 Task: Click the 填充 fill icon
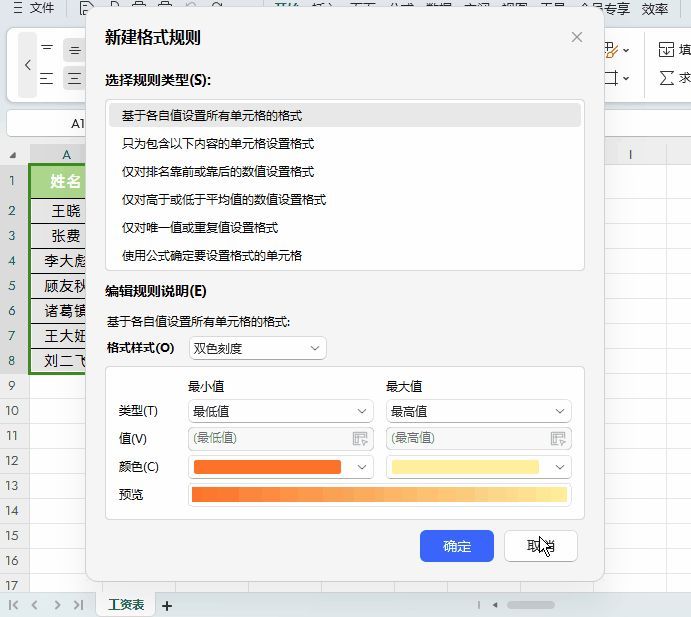[x=666, y=49]
